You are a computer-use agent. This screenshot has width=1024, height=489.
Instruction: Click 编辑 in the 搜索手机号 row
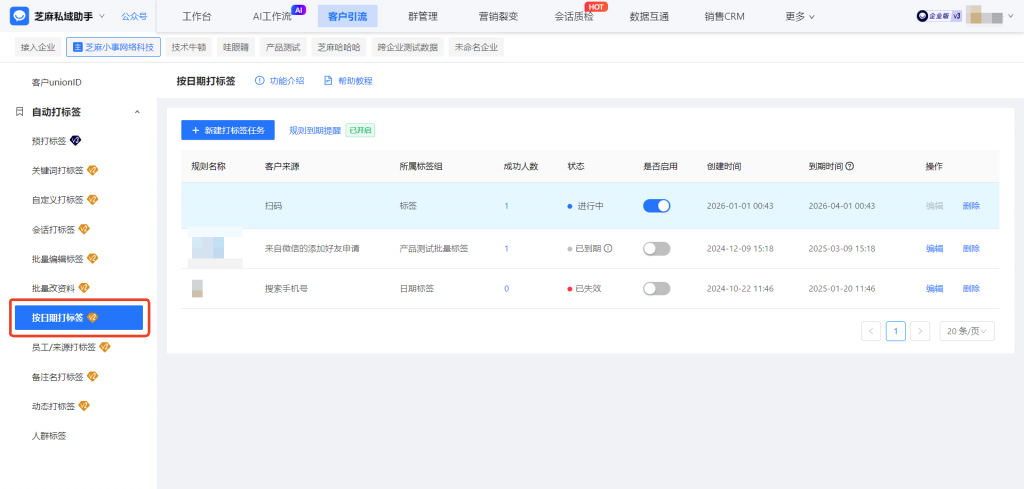click(934, 289)
